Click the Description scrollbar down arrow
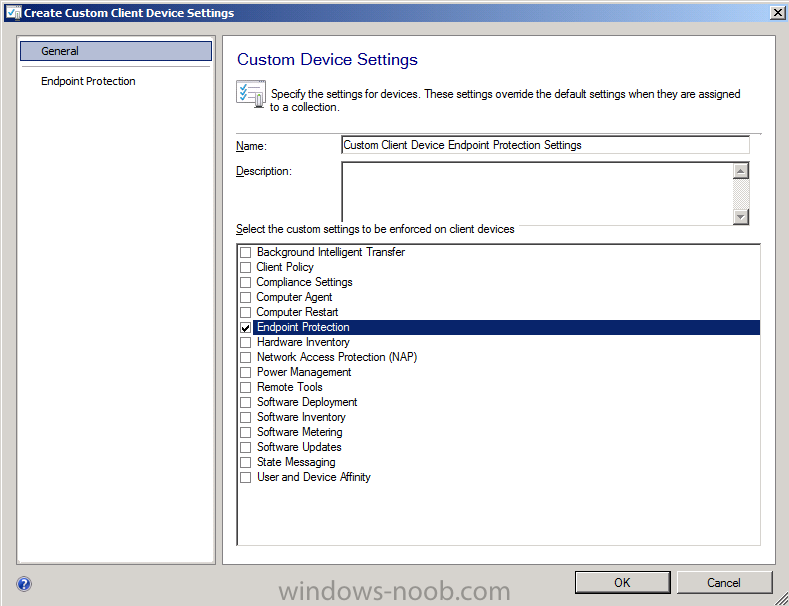The image size is (789, 606). point(741,217)
